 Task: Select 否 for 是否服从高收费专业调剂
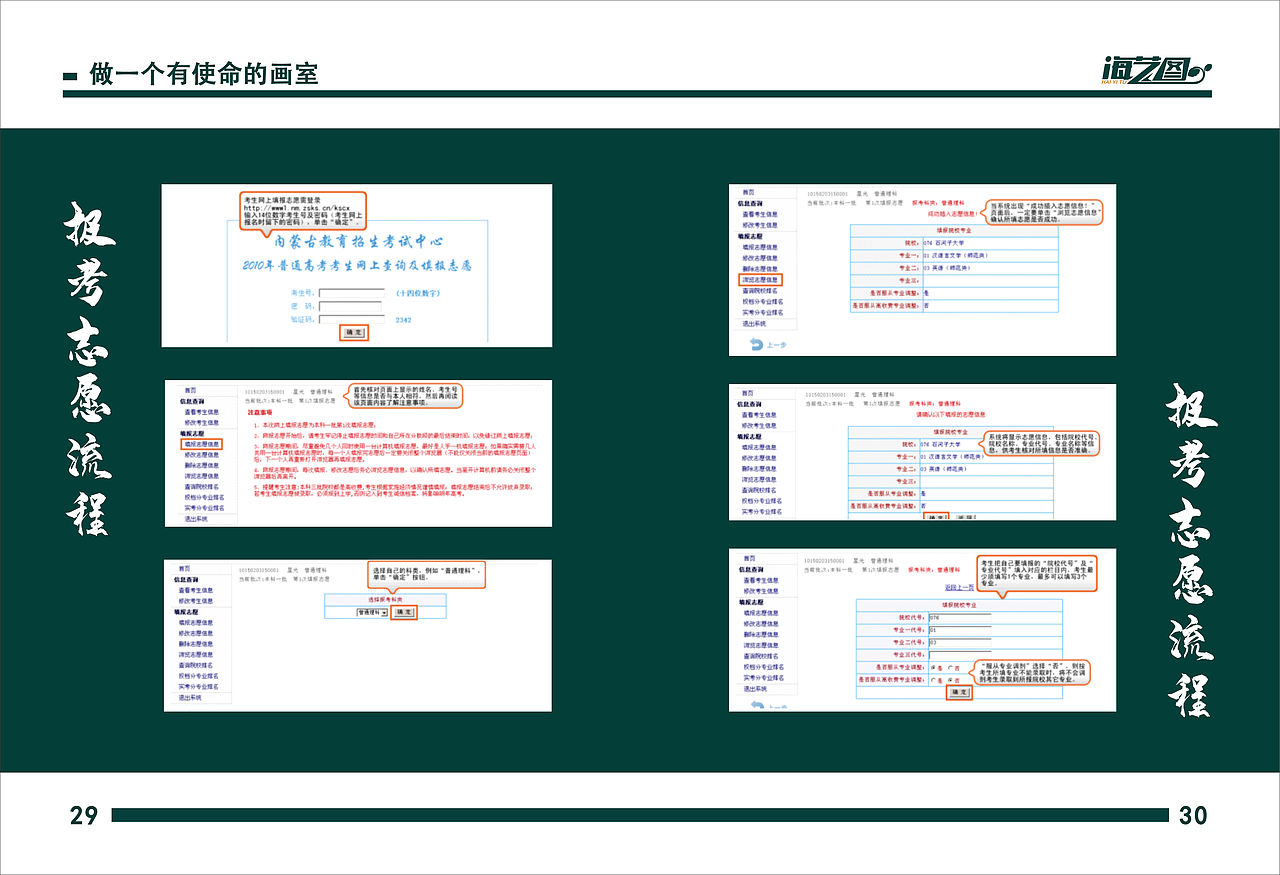point(951,680)
